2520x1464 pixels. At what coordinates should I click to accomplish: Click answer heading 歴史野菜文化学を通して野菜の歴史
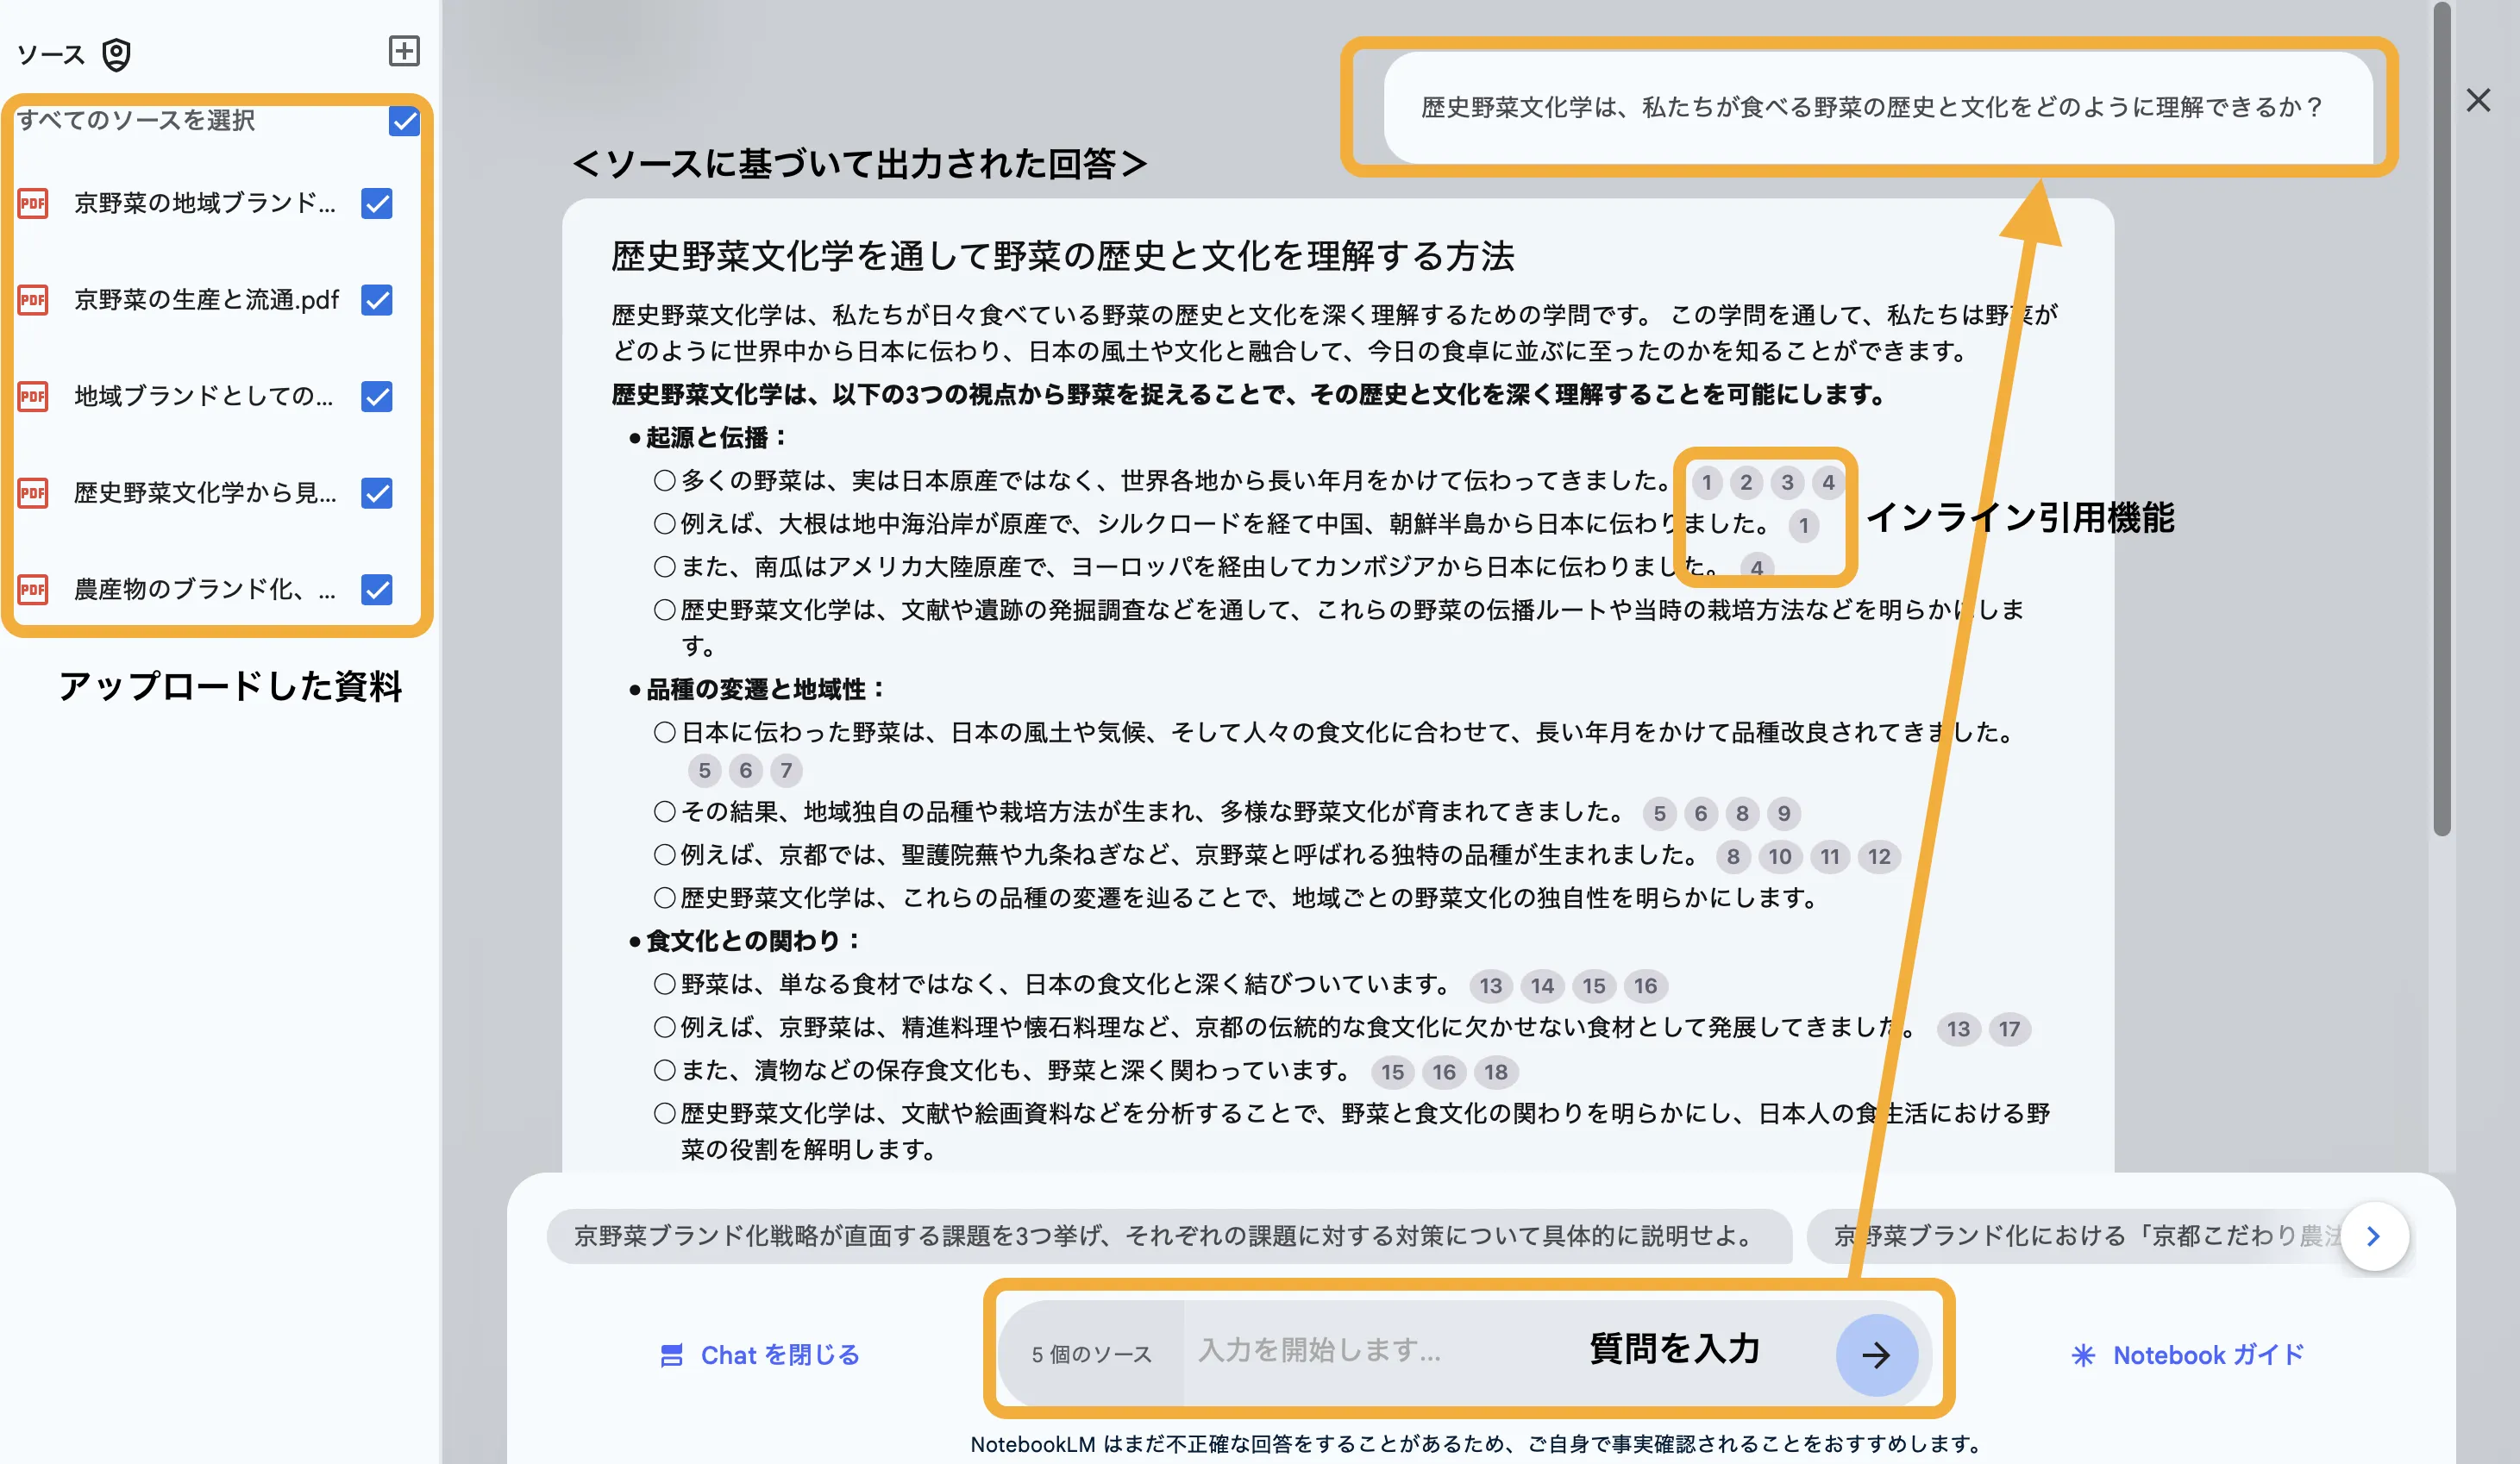click(1063, 257)
